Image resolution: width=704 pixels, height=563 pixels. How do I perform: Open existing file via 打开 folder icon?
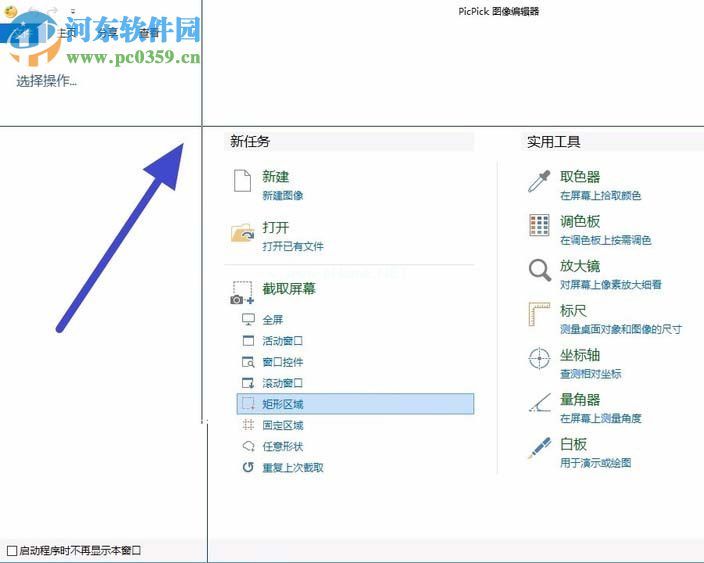tap(242, 233)
